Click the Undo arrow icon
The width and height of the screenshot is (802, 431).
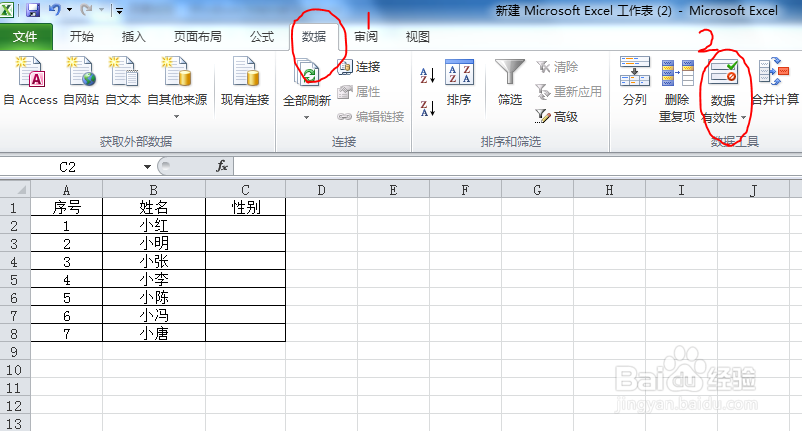[55, 9]
